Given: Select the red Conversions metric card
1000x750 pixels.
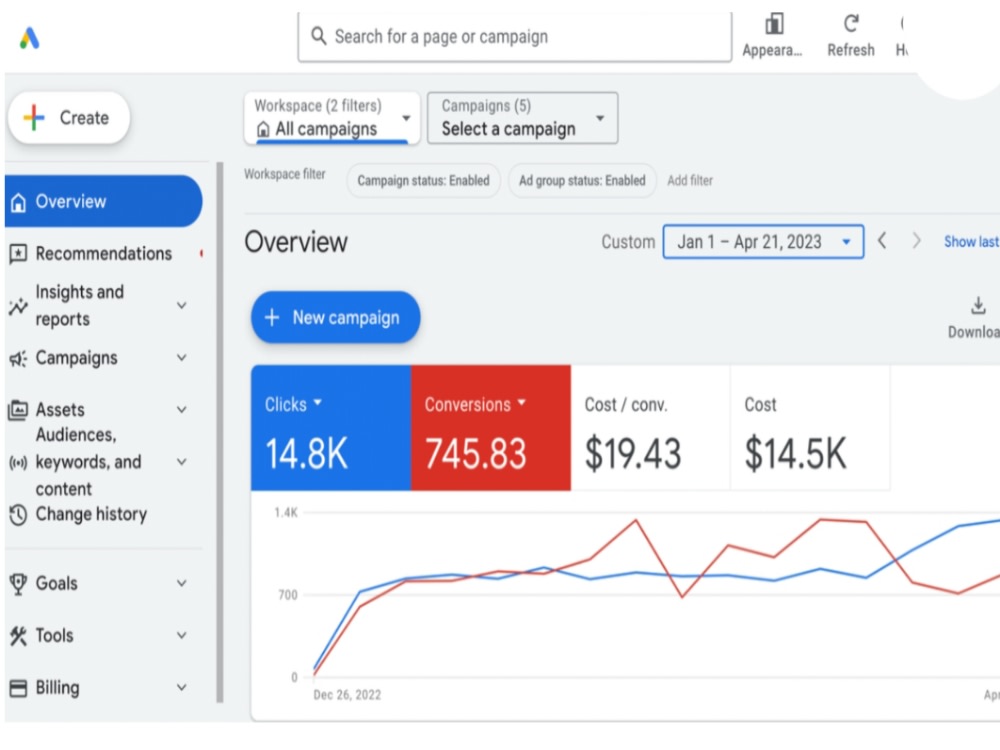Looking at the screenshot, I should pos(491,427).
